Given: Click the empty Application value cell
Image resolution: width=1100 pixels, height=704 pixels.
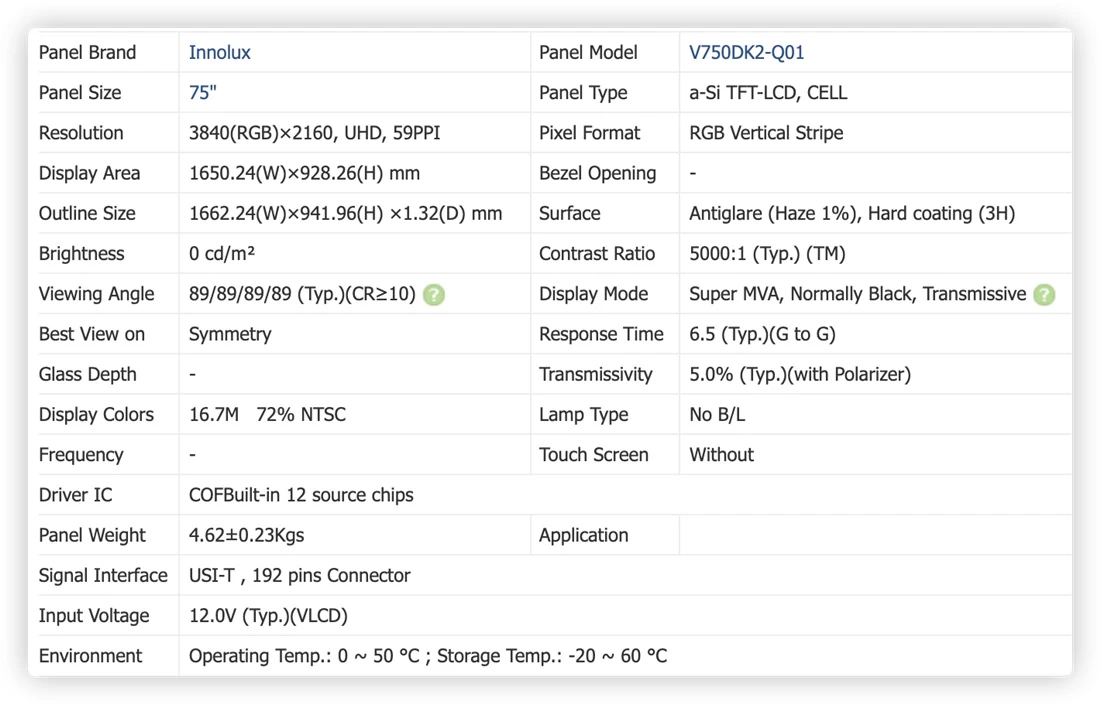Looking at the screenshot, I should coord(875,535).
